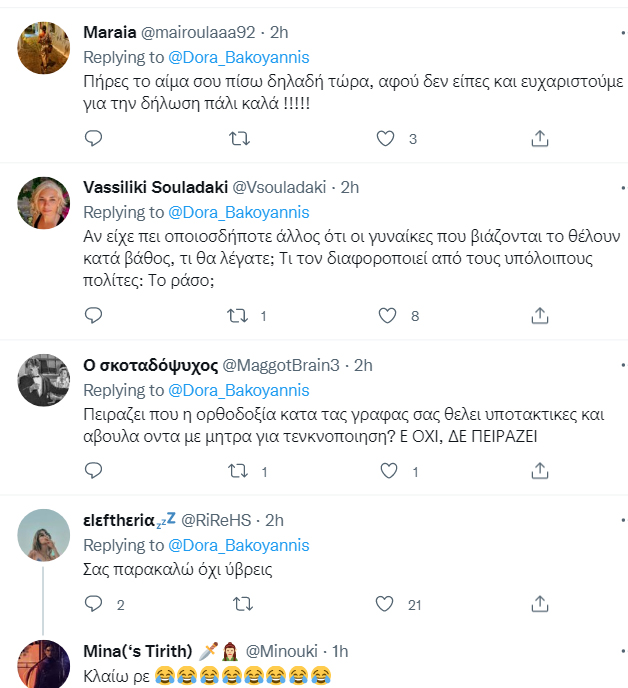Open more options for Vassiliki's tweet
The image size is (628, 688).
coord(624,187)
